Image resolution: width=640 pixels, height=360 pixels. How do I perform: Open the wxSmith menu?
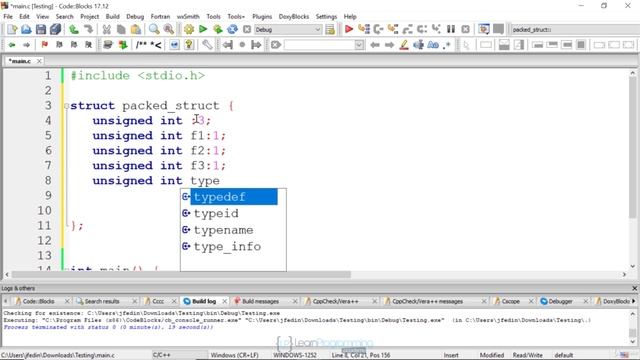coord(188,17)
